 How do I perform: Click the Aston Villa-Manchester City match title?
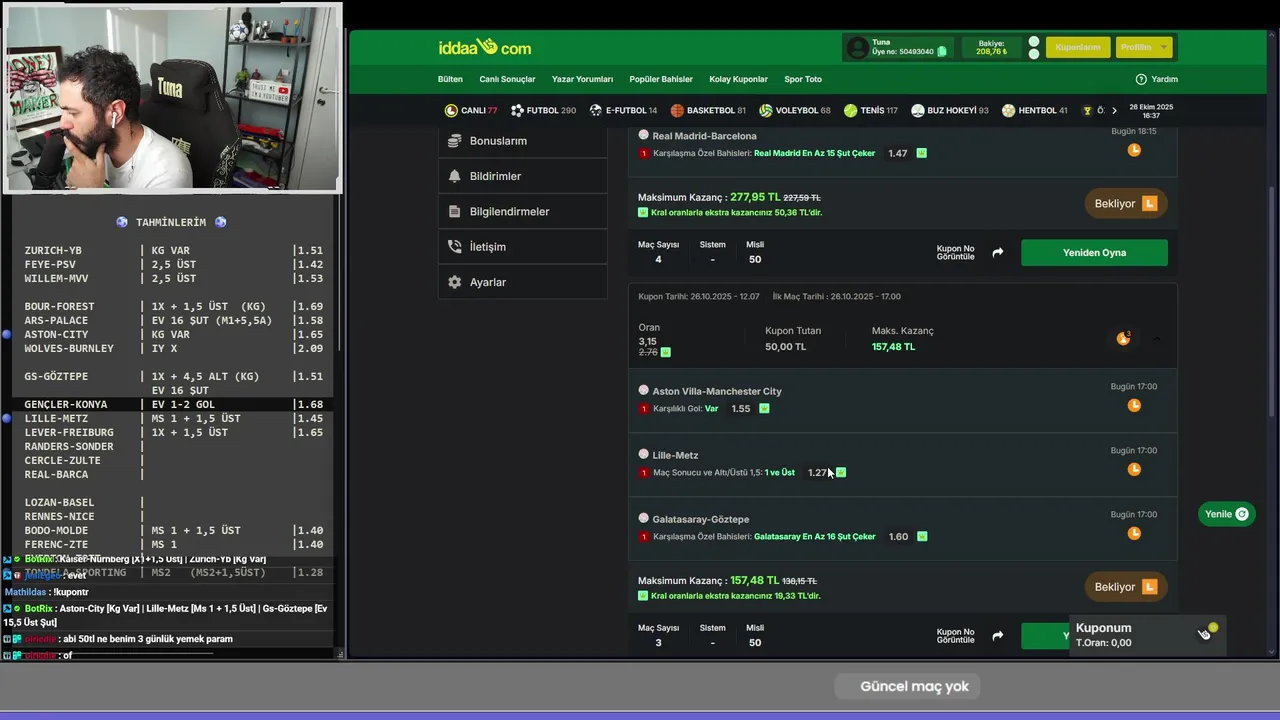(x=717, y=391)
